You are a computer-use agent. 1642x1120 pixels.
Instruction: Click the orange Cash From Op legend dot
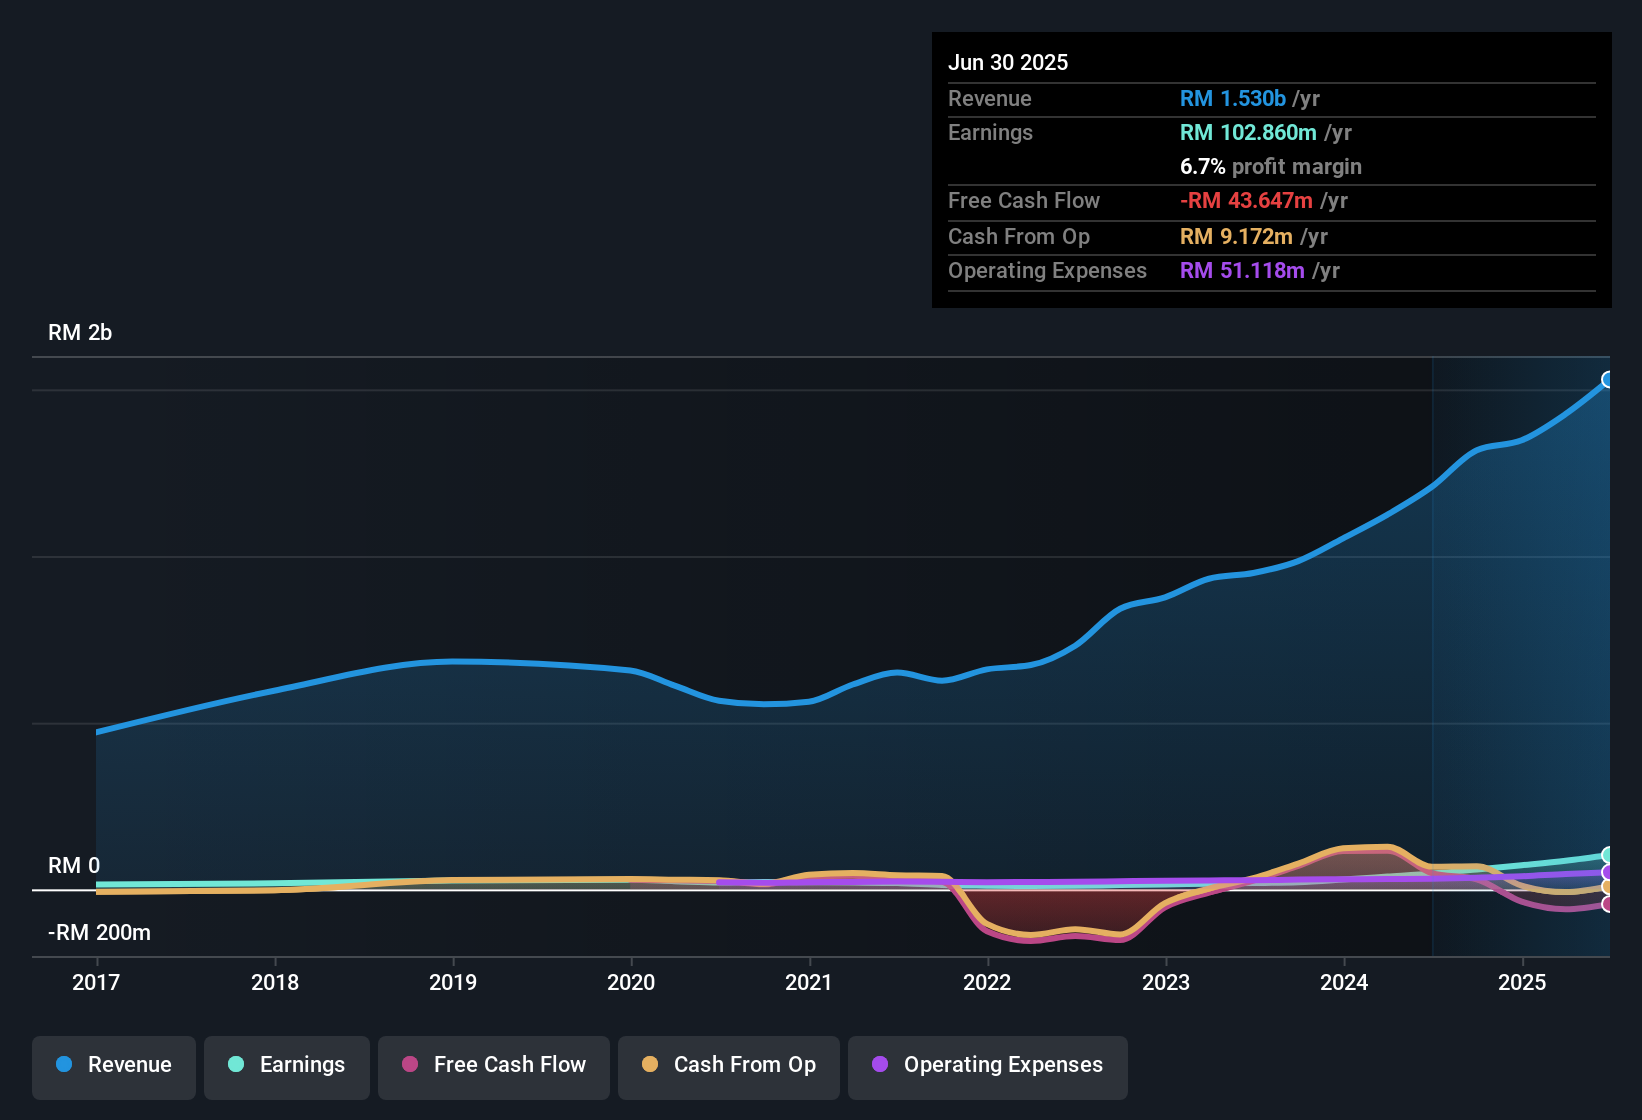[650, 1064]
